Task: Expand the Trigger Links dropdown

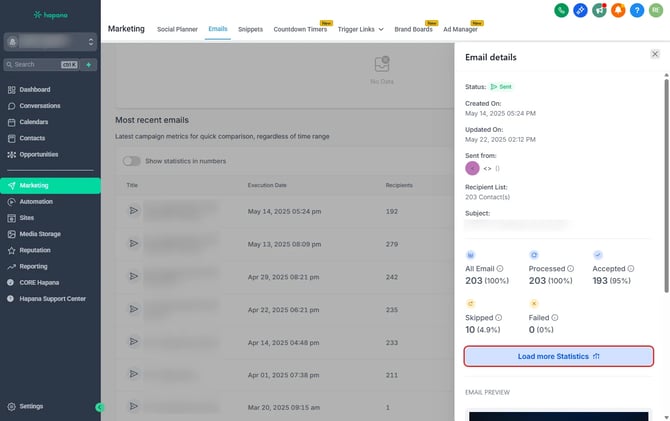Action: 361,30
